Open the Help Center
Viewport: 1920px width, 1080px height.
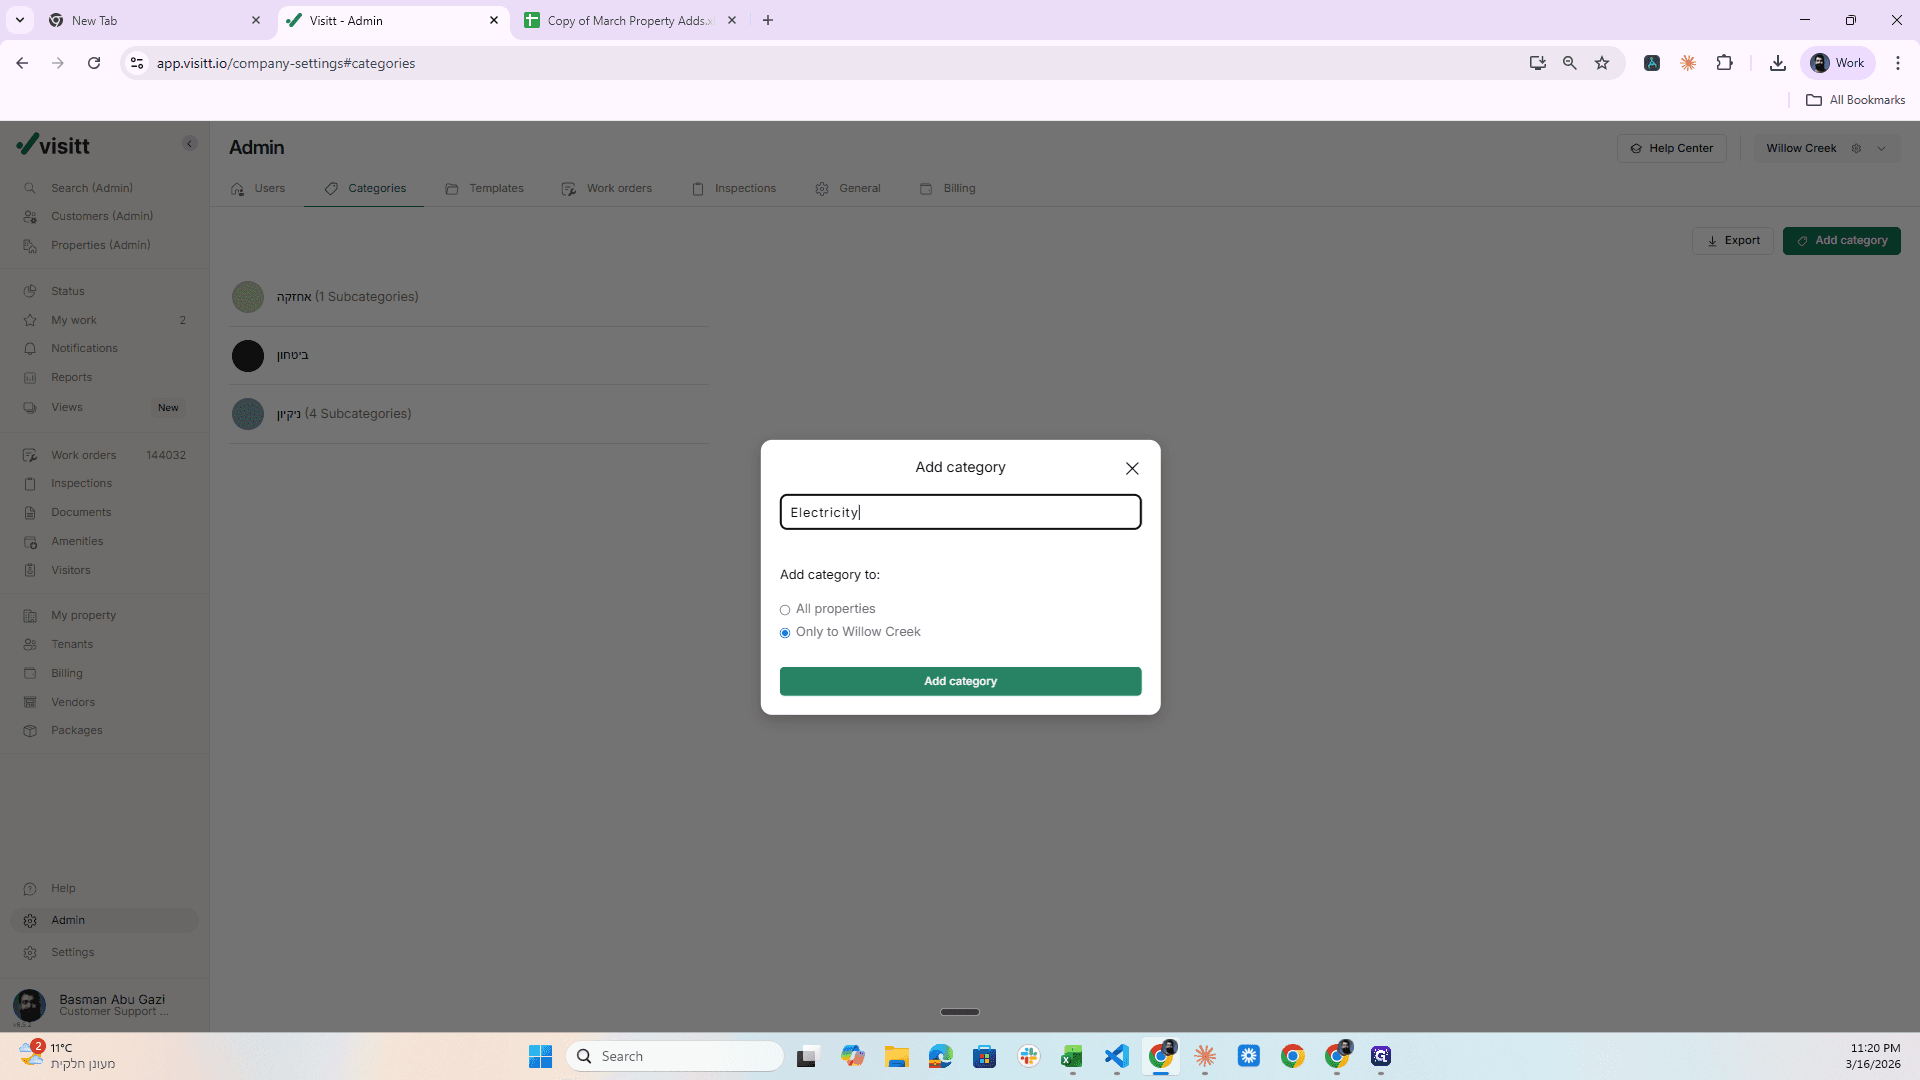tap(1672, 148)
